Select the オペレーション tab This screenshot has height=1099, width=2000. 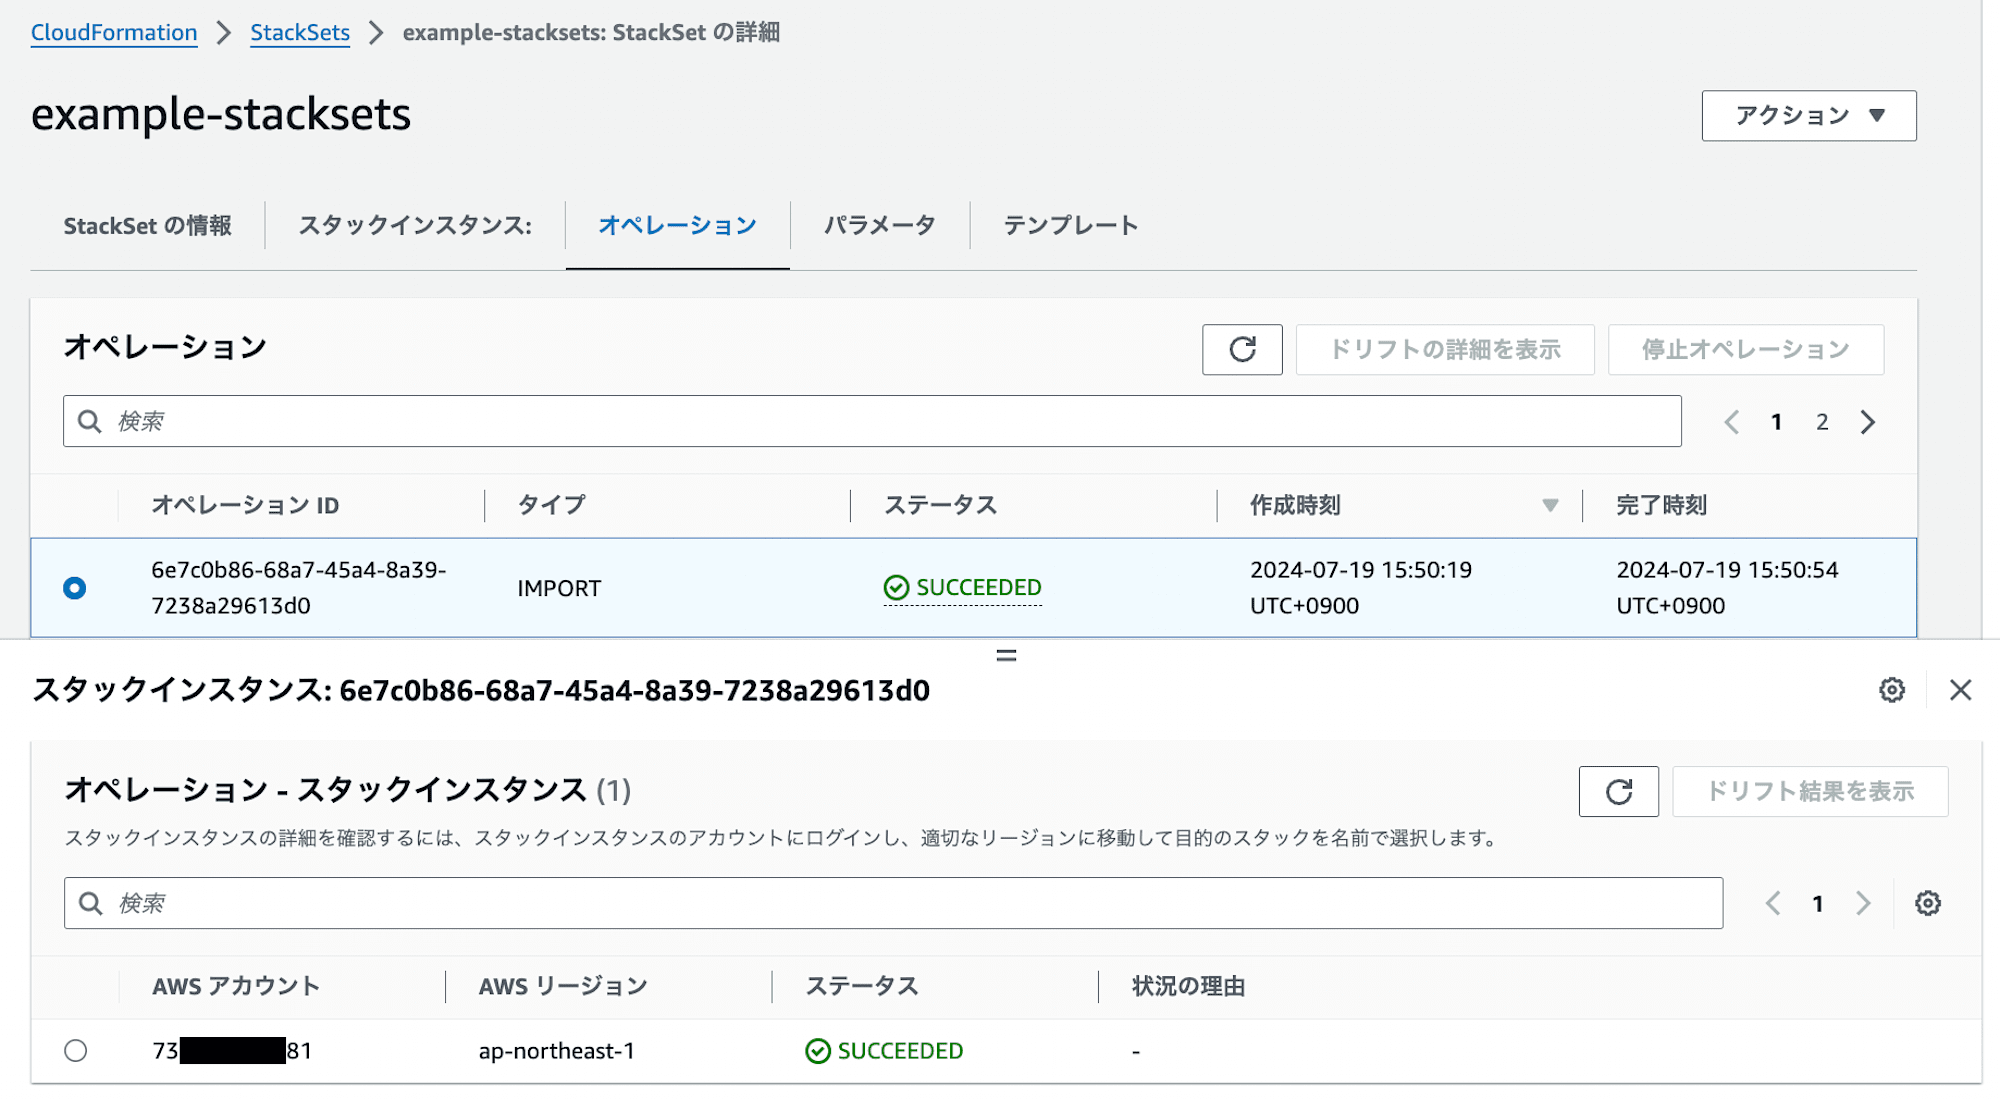(x=678, y=226)
